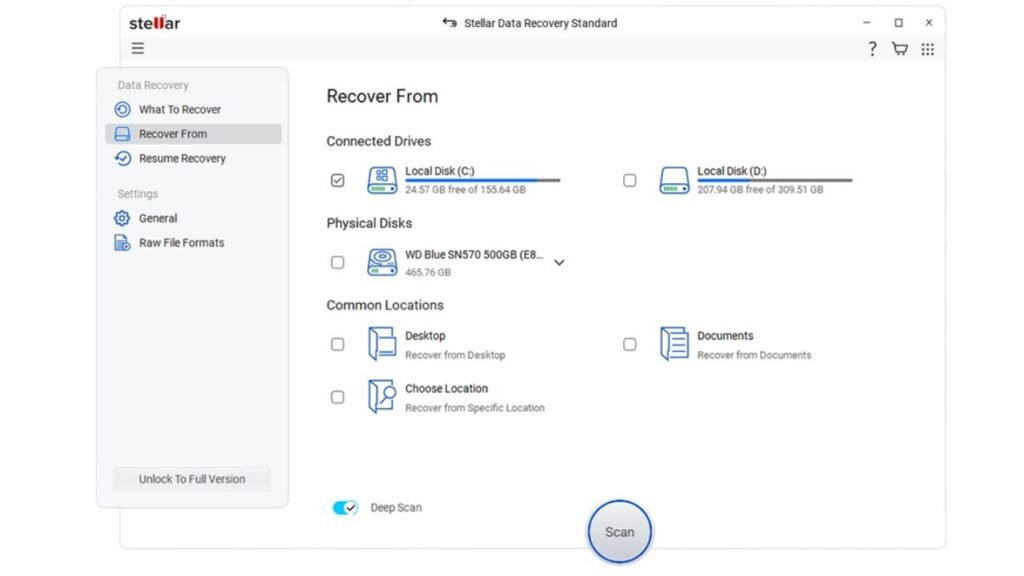Screen dimensions: 1024x576
Task: Open the hamburger menu
Action: (x=138, y=49)
